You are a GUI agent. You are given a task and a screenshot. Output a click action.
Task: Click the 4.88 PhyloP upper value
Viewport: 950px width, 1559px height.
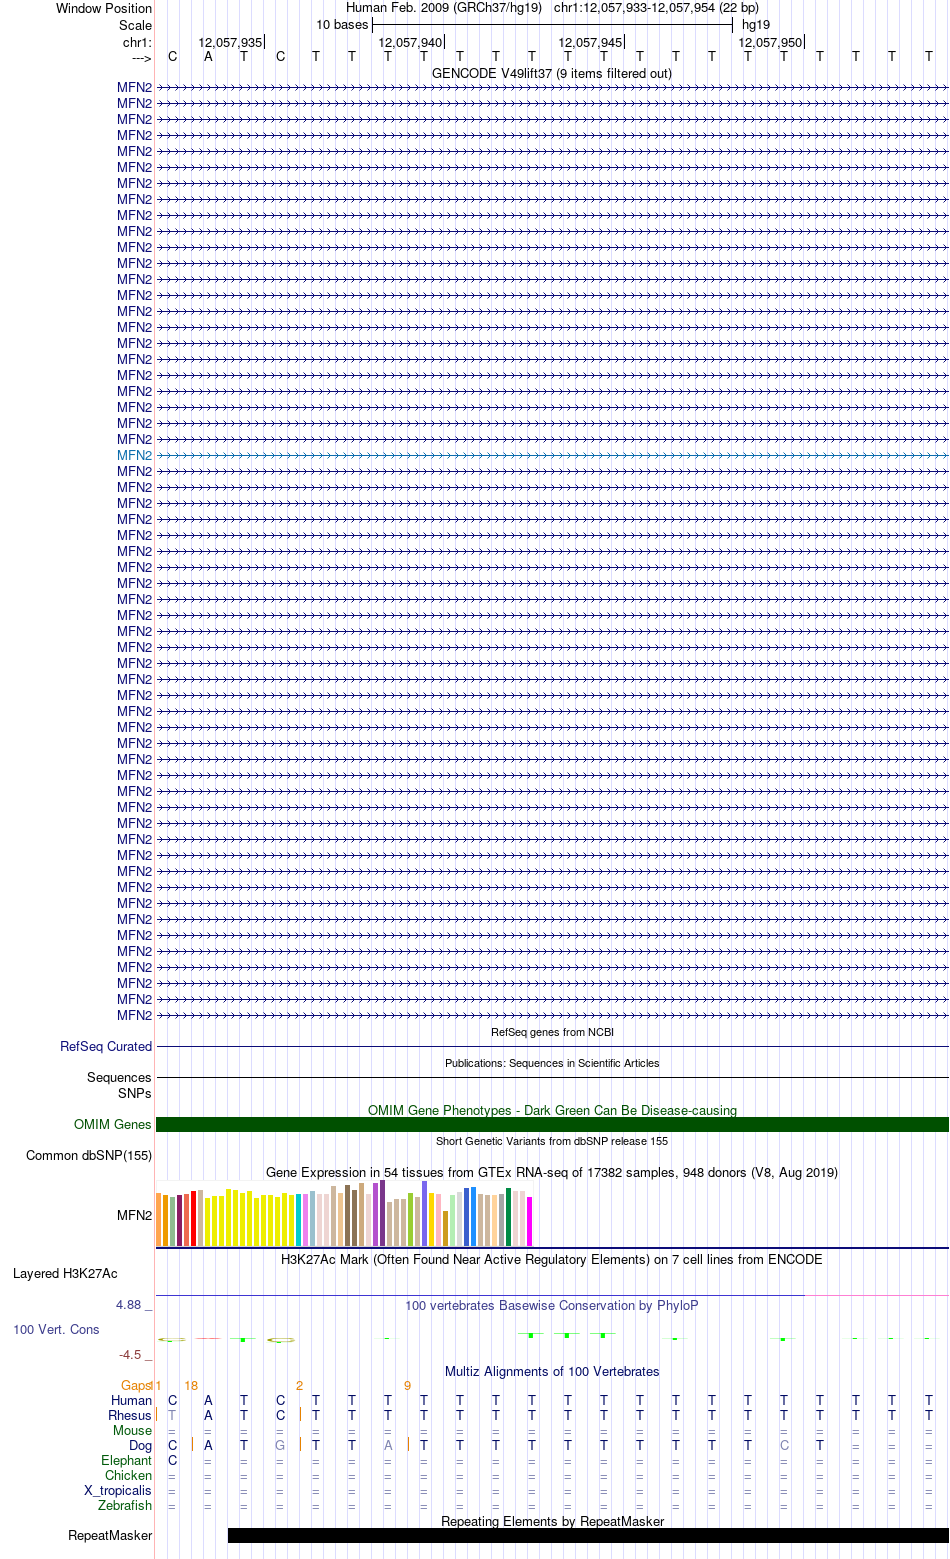(129, 1305)
